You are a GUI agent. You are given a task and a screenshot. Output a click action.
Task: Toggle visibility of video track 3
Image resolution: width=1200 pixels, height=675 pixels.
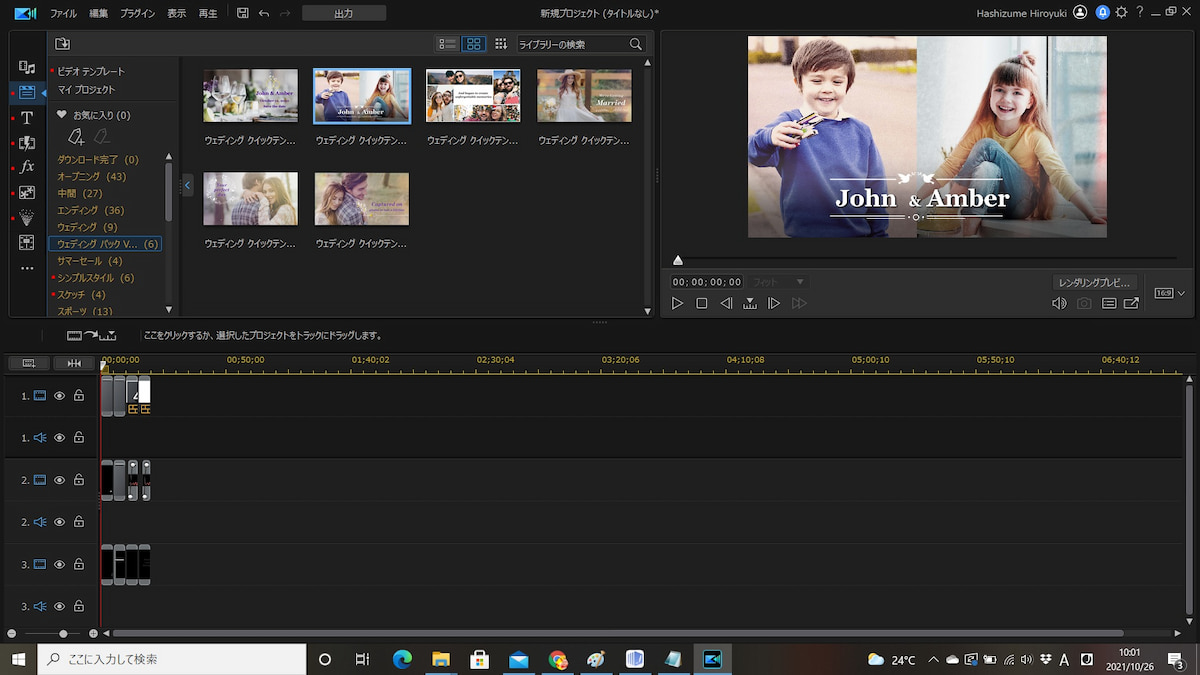[59, 564]
